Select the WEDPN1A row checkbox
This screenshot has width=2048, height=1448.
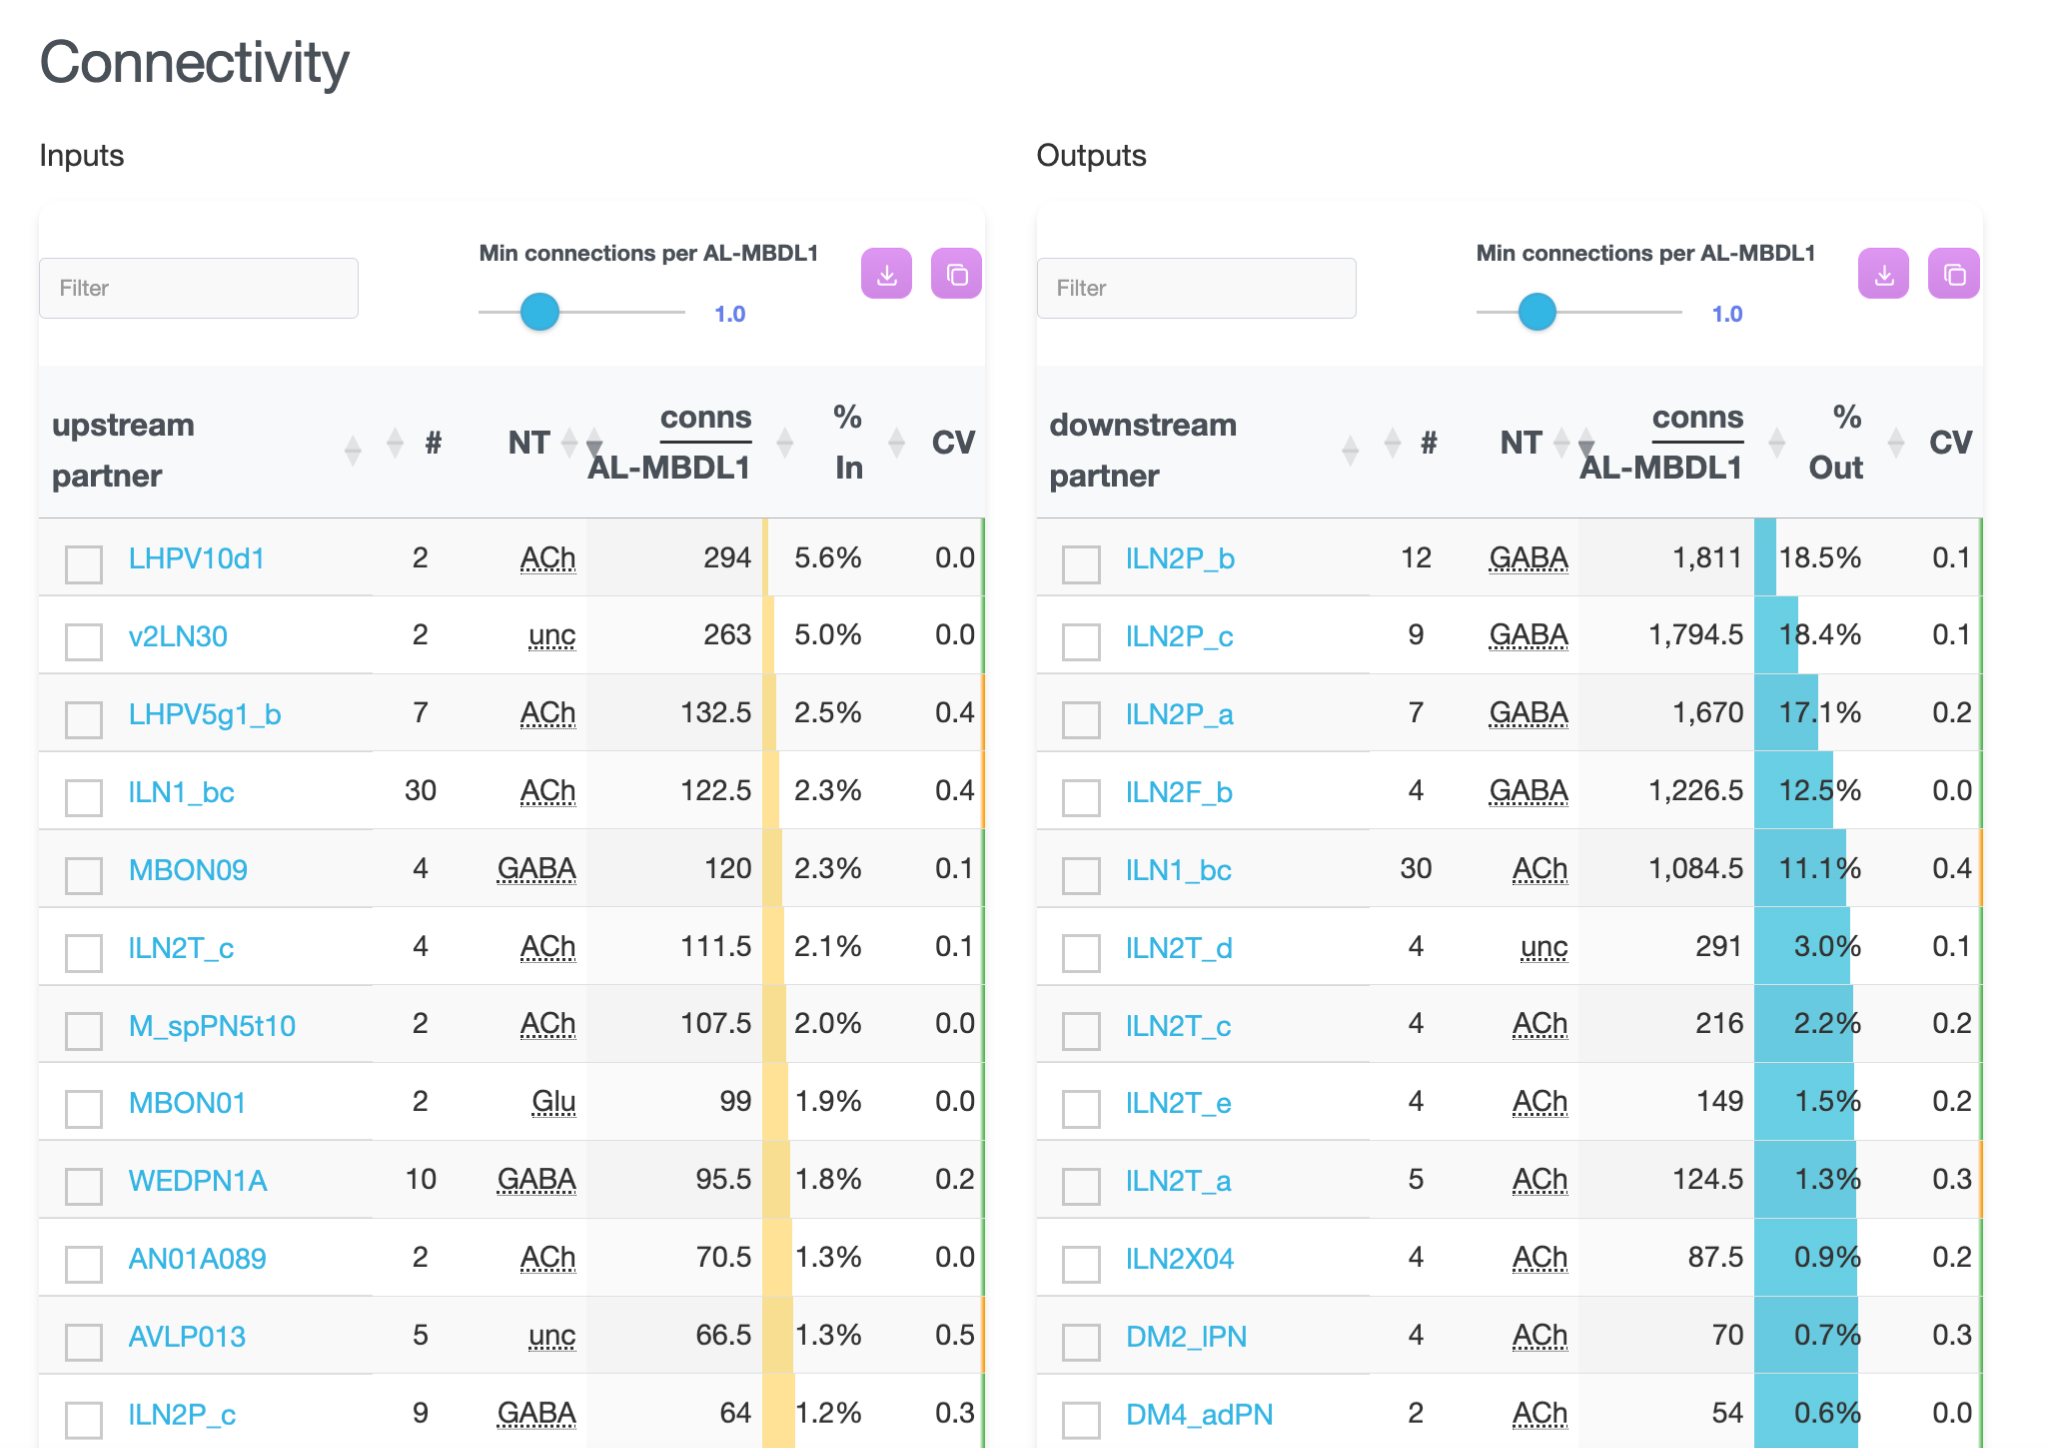click(84, 1187)
